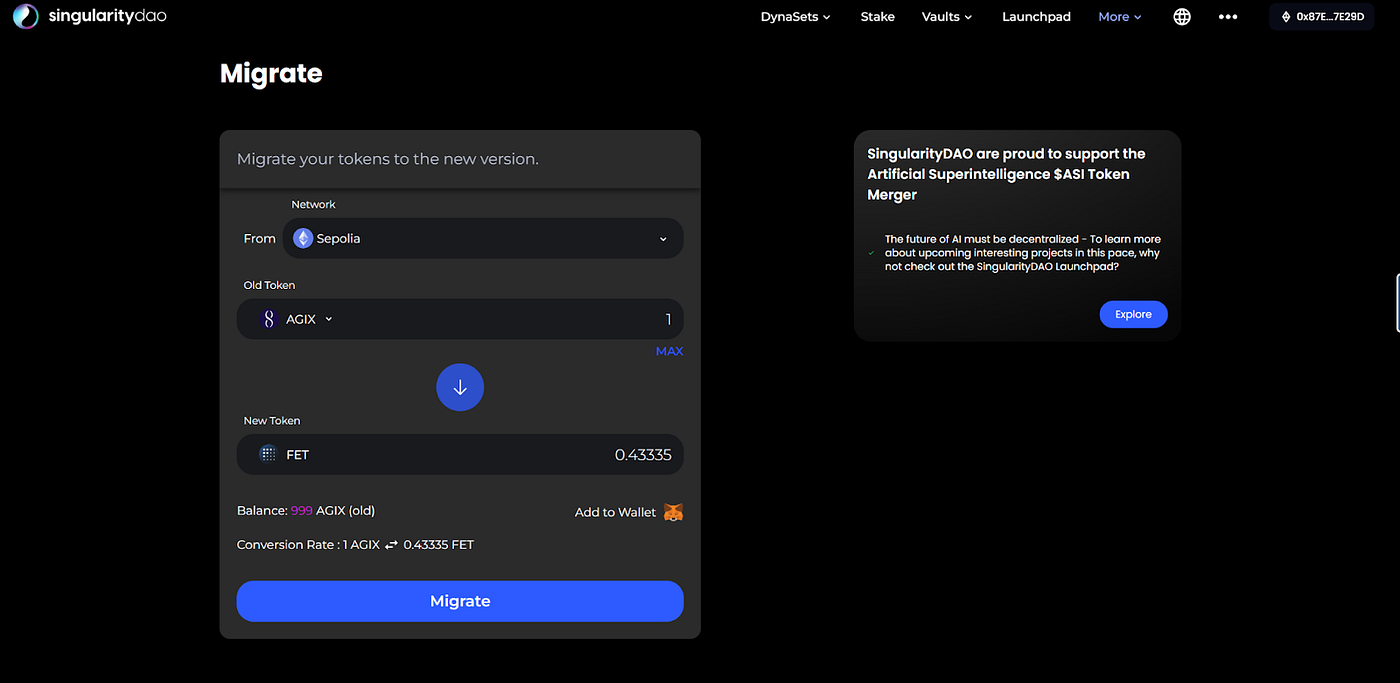Click the SingularityDAO logo
This screenshot has height=683, width=1400.
coord(89,16)
